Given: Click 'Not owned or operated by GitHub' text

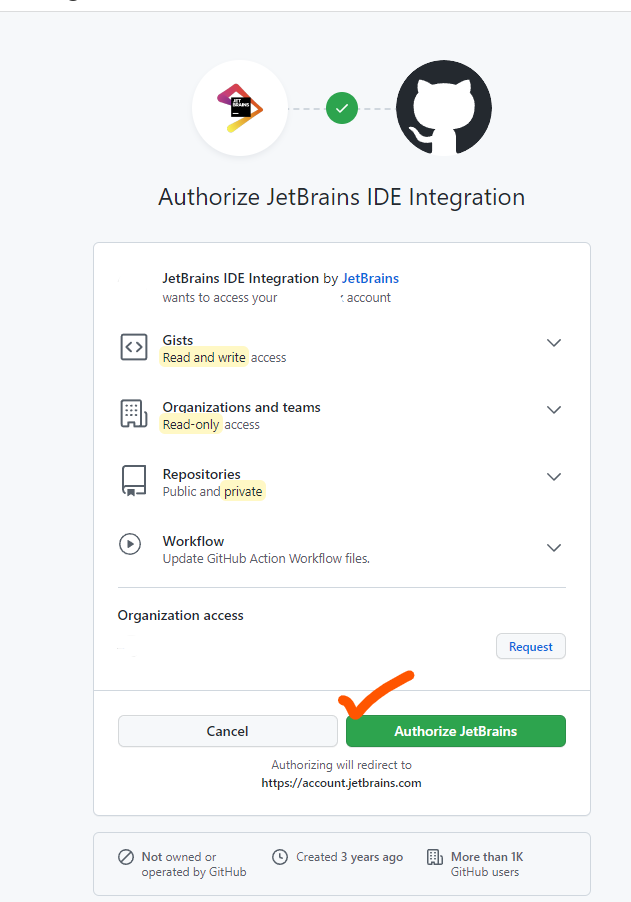Looking at the screenshot, I should (194, 865).
